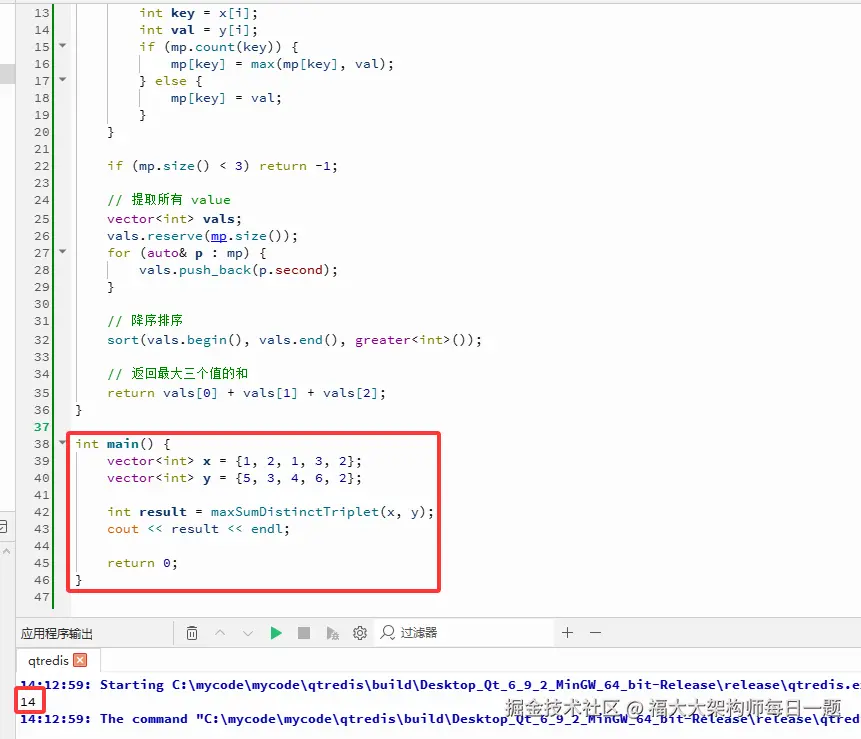This screenshot has width=861, height=739.
Task: Click the sort call on line 32
Action: tap(123, 340)
